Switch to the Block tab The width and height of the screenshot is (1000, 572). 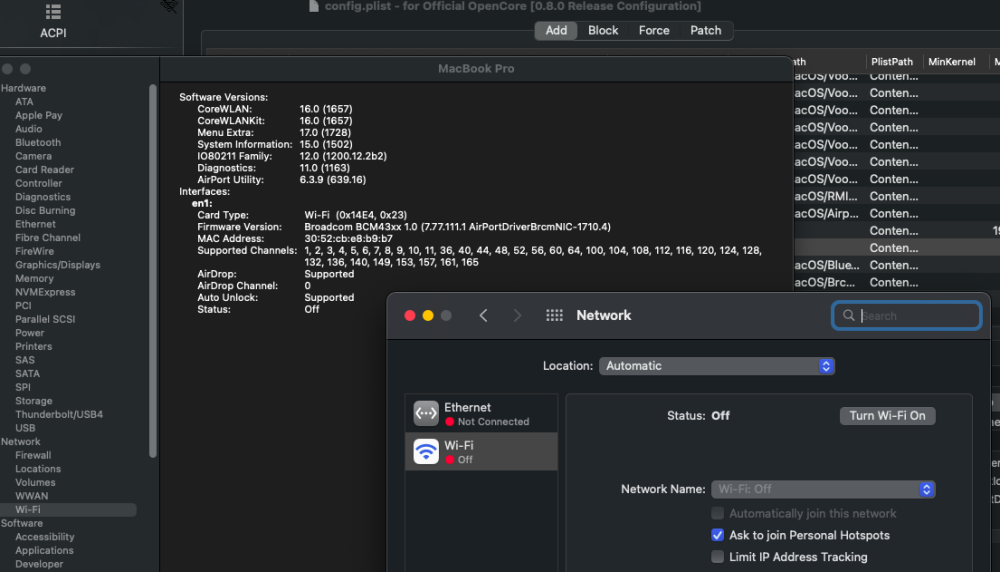pyautogui.click(x=603, y=31)
